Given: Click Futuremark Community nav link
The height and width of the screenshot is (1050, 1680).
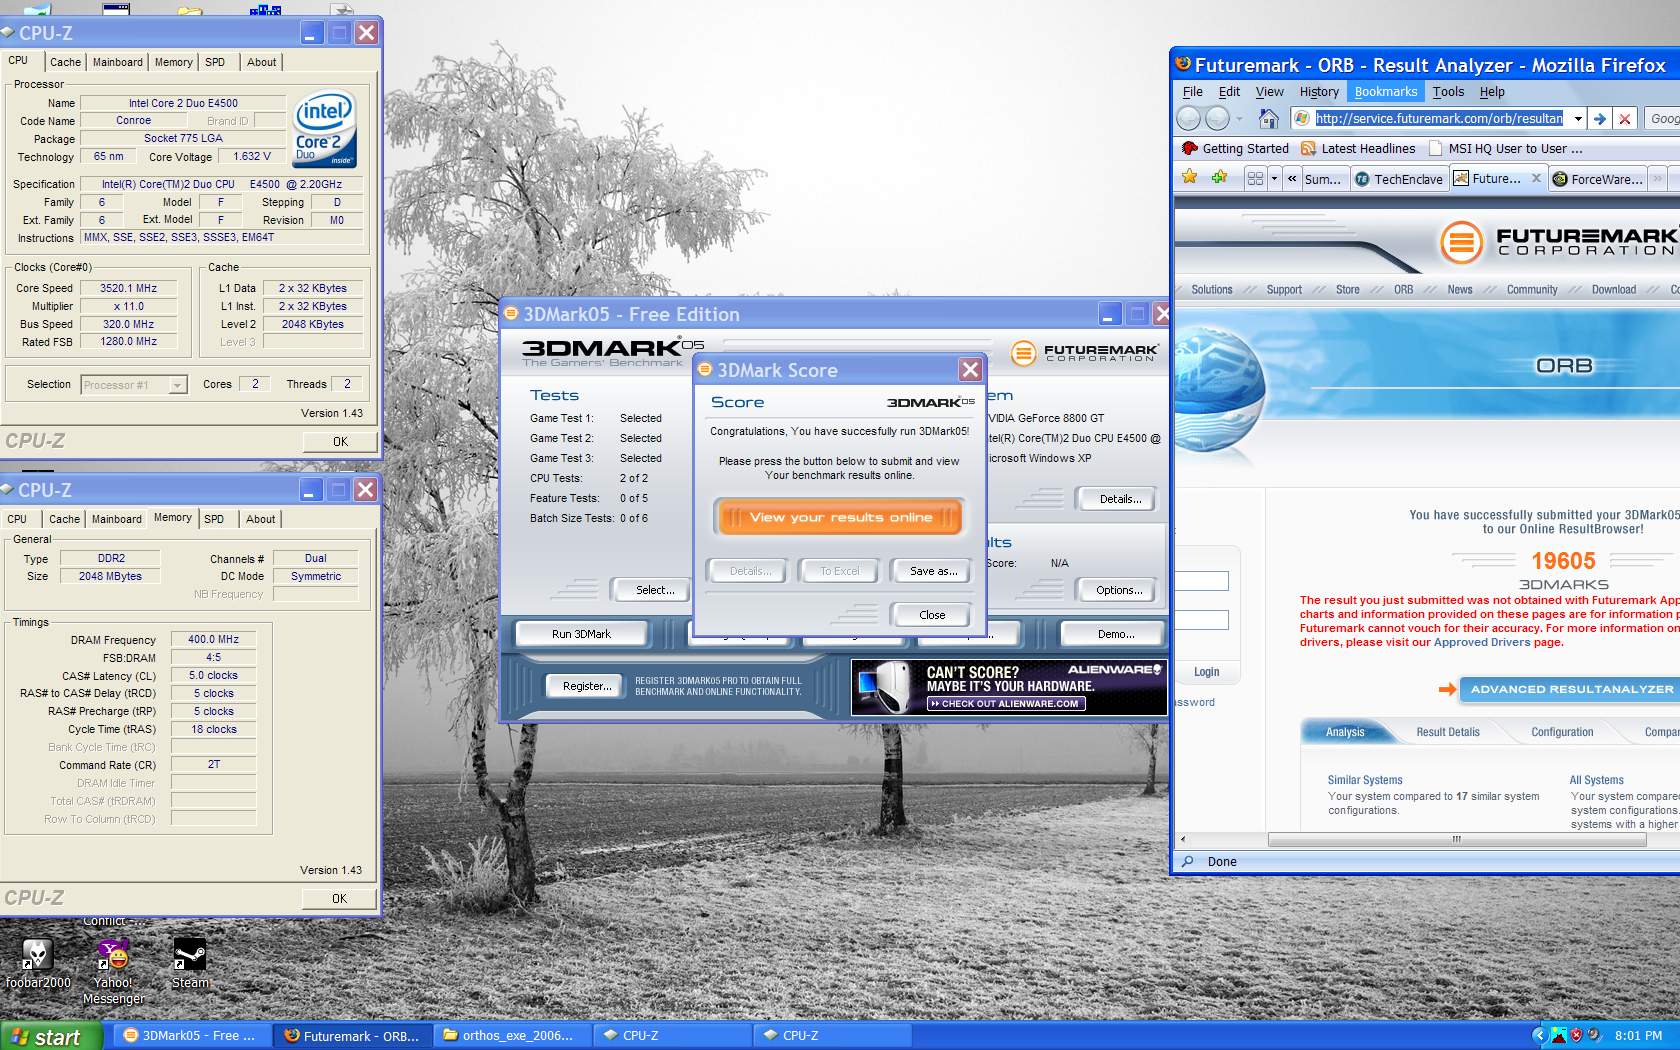Looking at the screenshot, I should click(x=1532, y=290).
